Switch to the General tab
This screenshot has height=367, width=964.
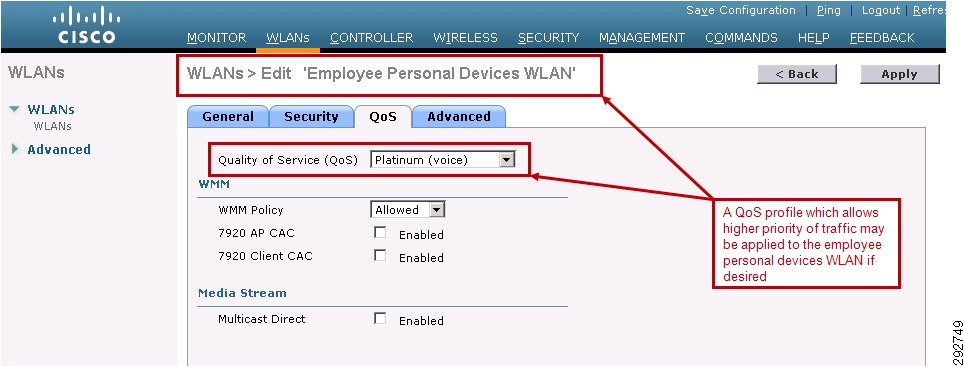[x=227, y=117]
